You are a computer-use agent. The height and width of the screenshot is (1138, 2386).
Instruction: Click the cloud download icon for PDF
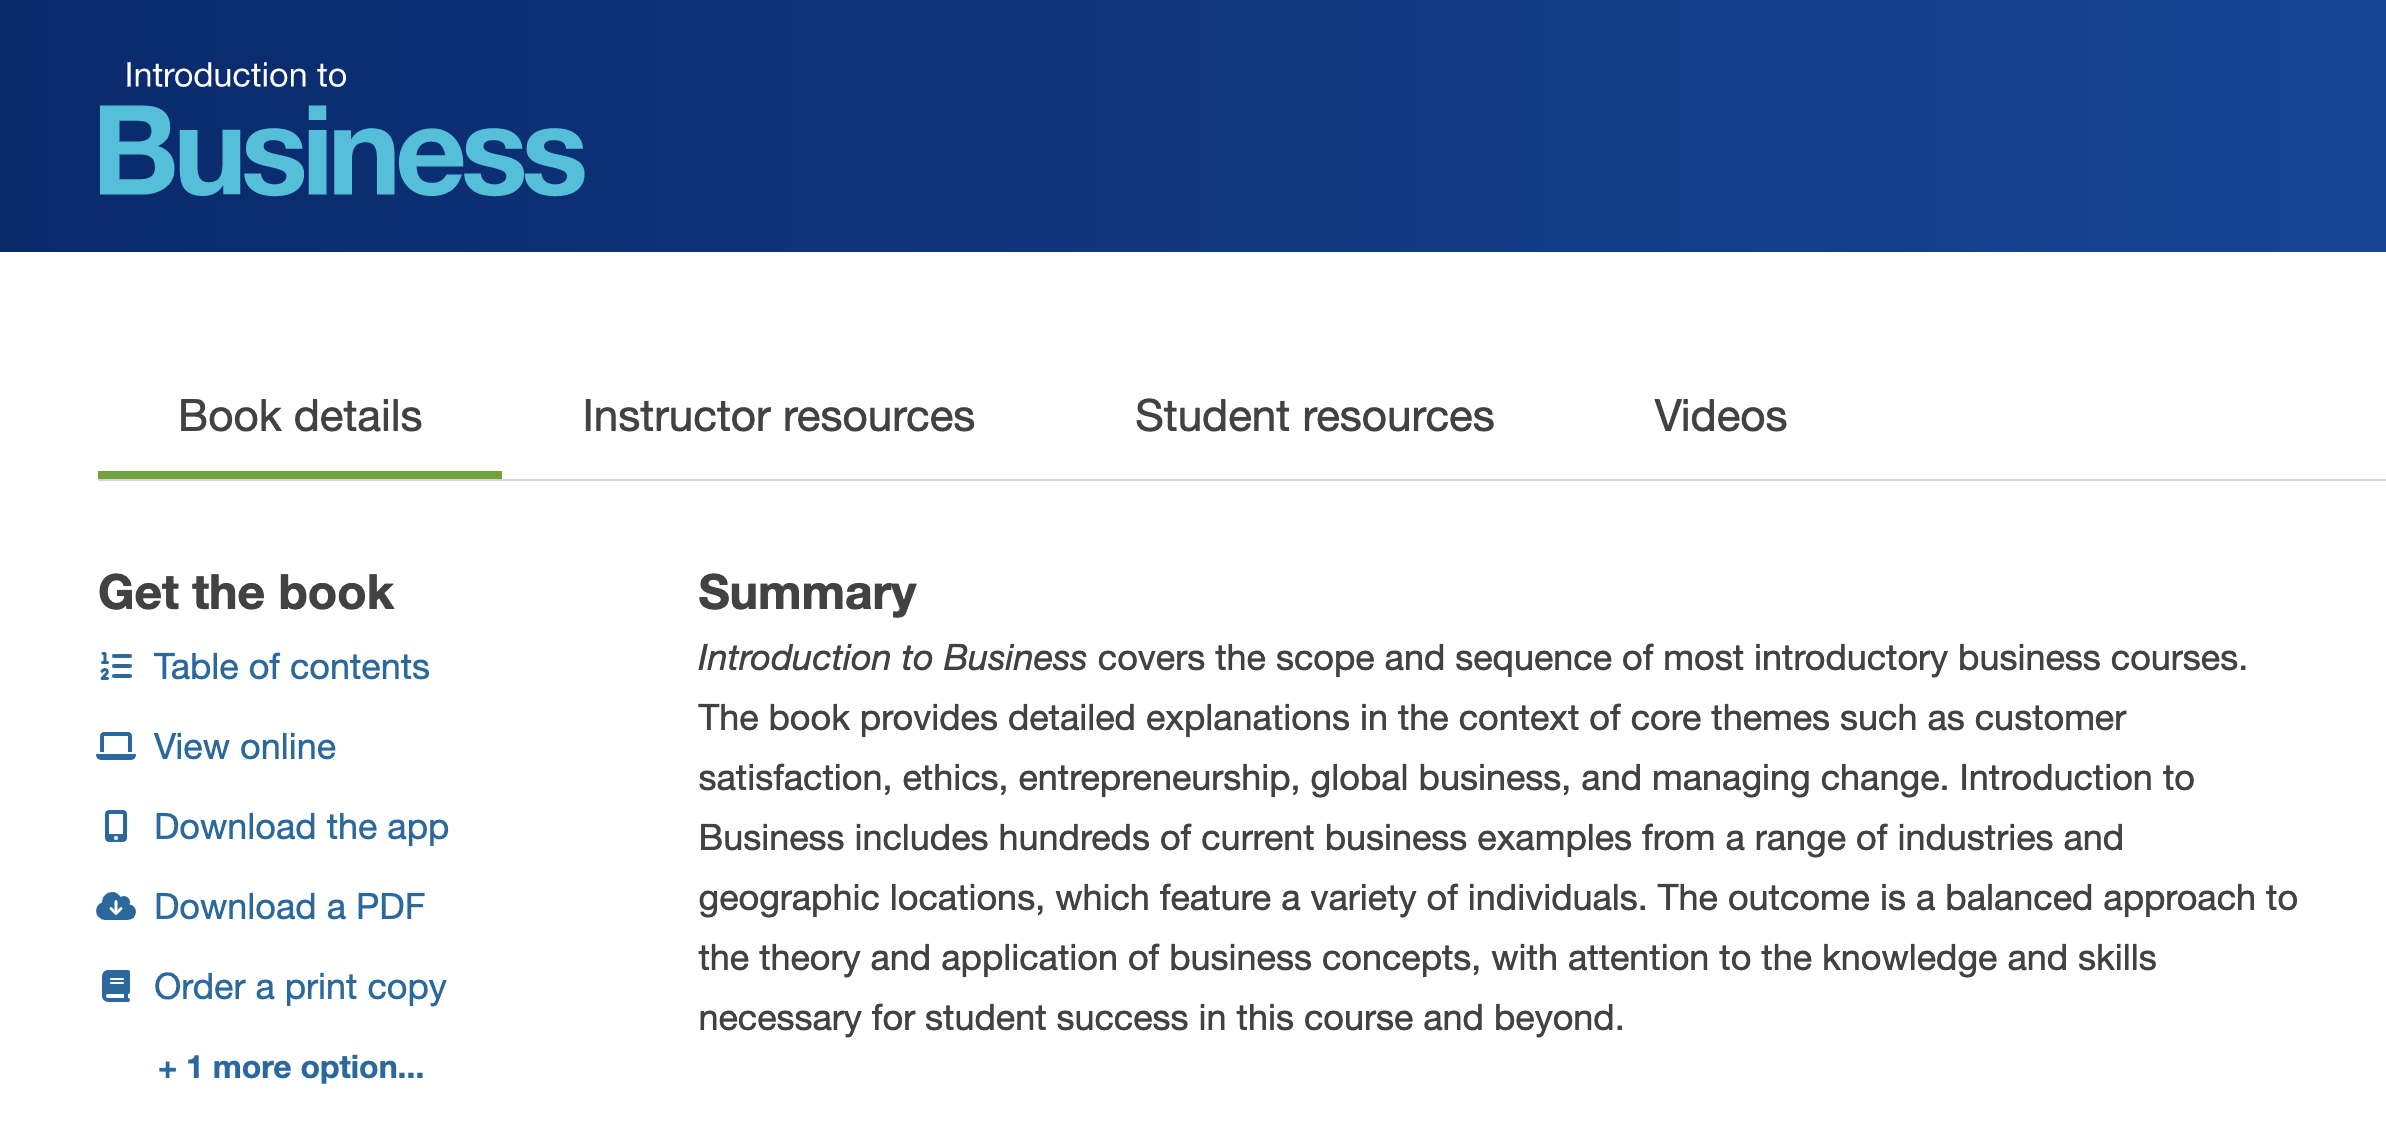tap(116, 906)
